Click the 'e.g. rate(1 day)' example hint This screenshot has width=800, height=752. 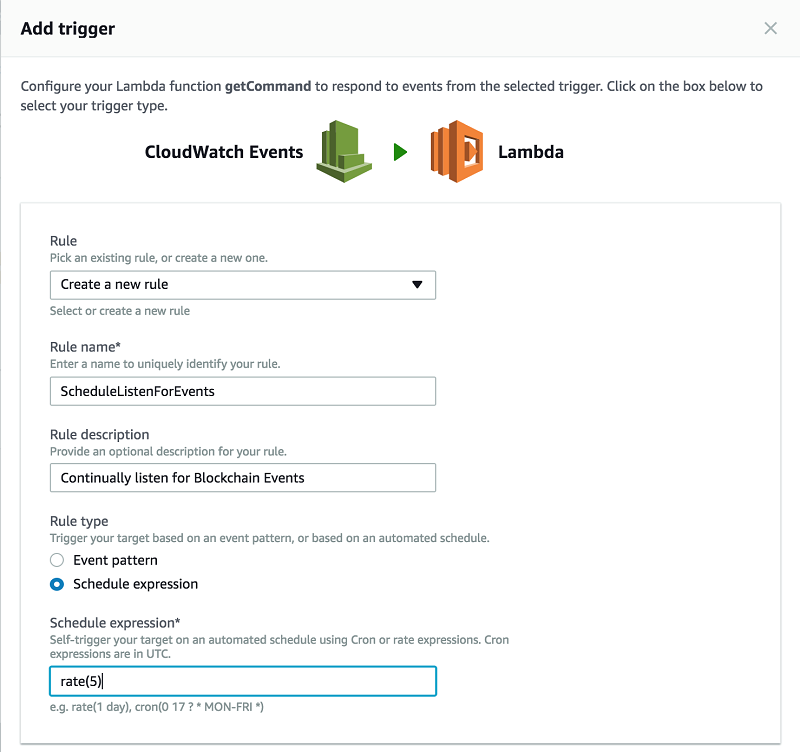[x=157, y=707]
